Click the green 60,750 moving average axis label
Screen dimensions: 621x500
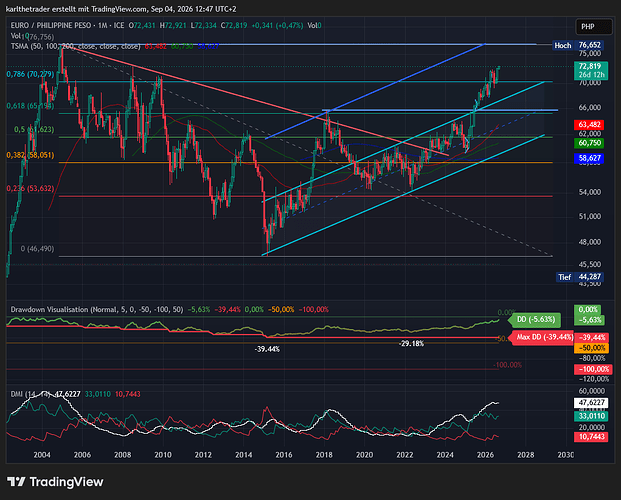[x=590, y=143]
